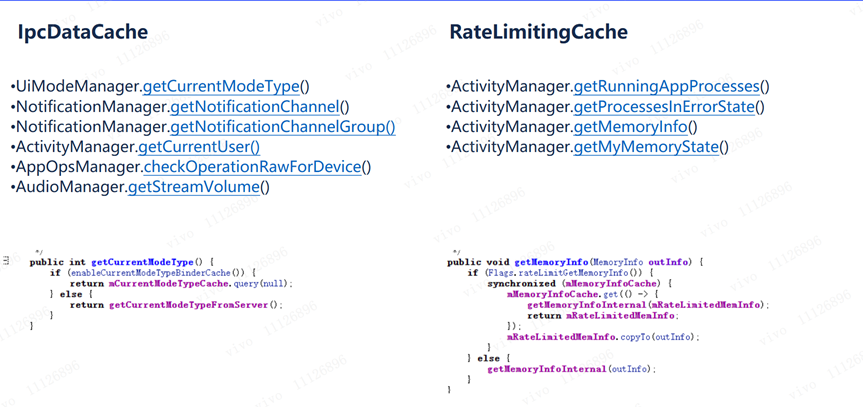Click the getMemoryInfo hyperlink

tap(630, 127)
